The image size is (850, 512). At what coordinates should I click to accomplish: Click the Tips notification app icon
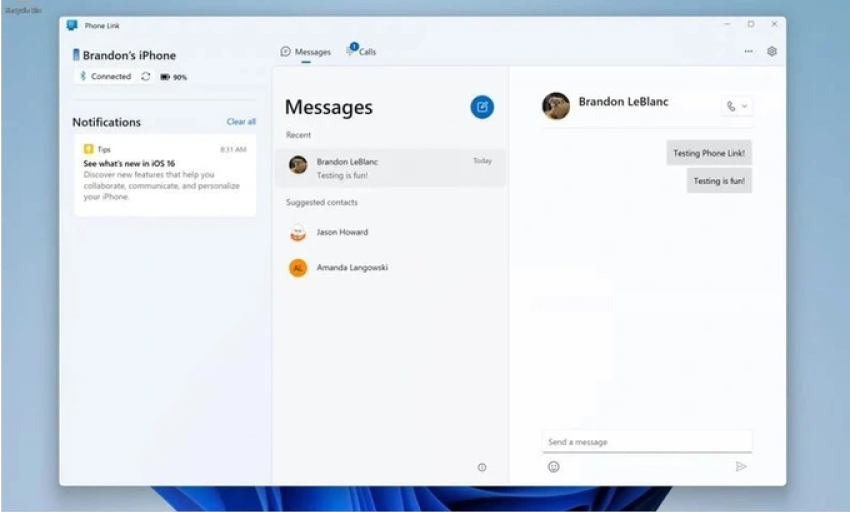(x=88, y=149)
